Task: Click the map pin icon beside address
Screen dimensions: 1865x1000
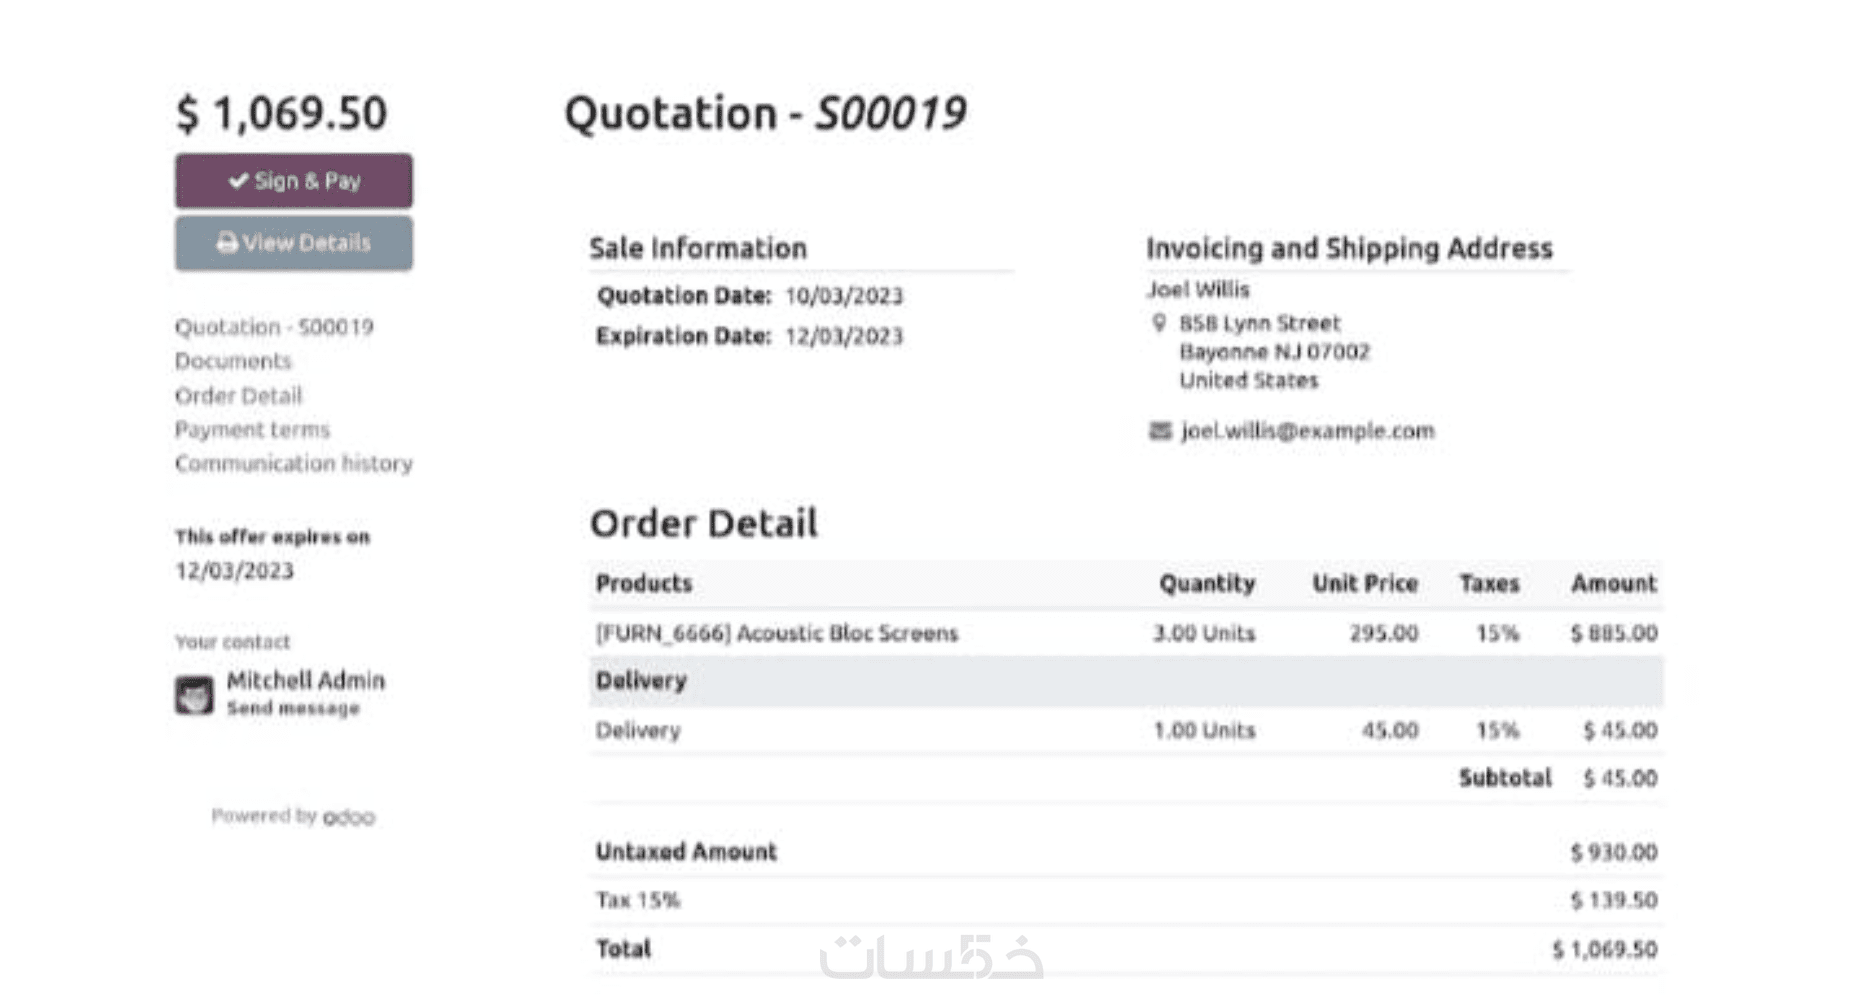Action: tap(1159, 323)
